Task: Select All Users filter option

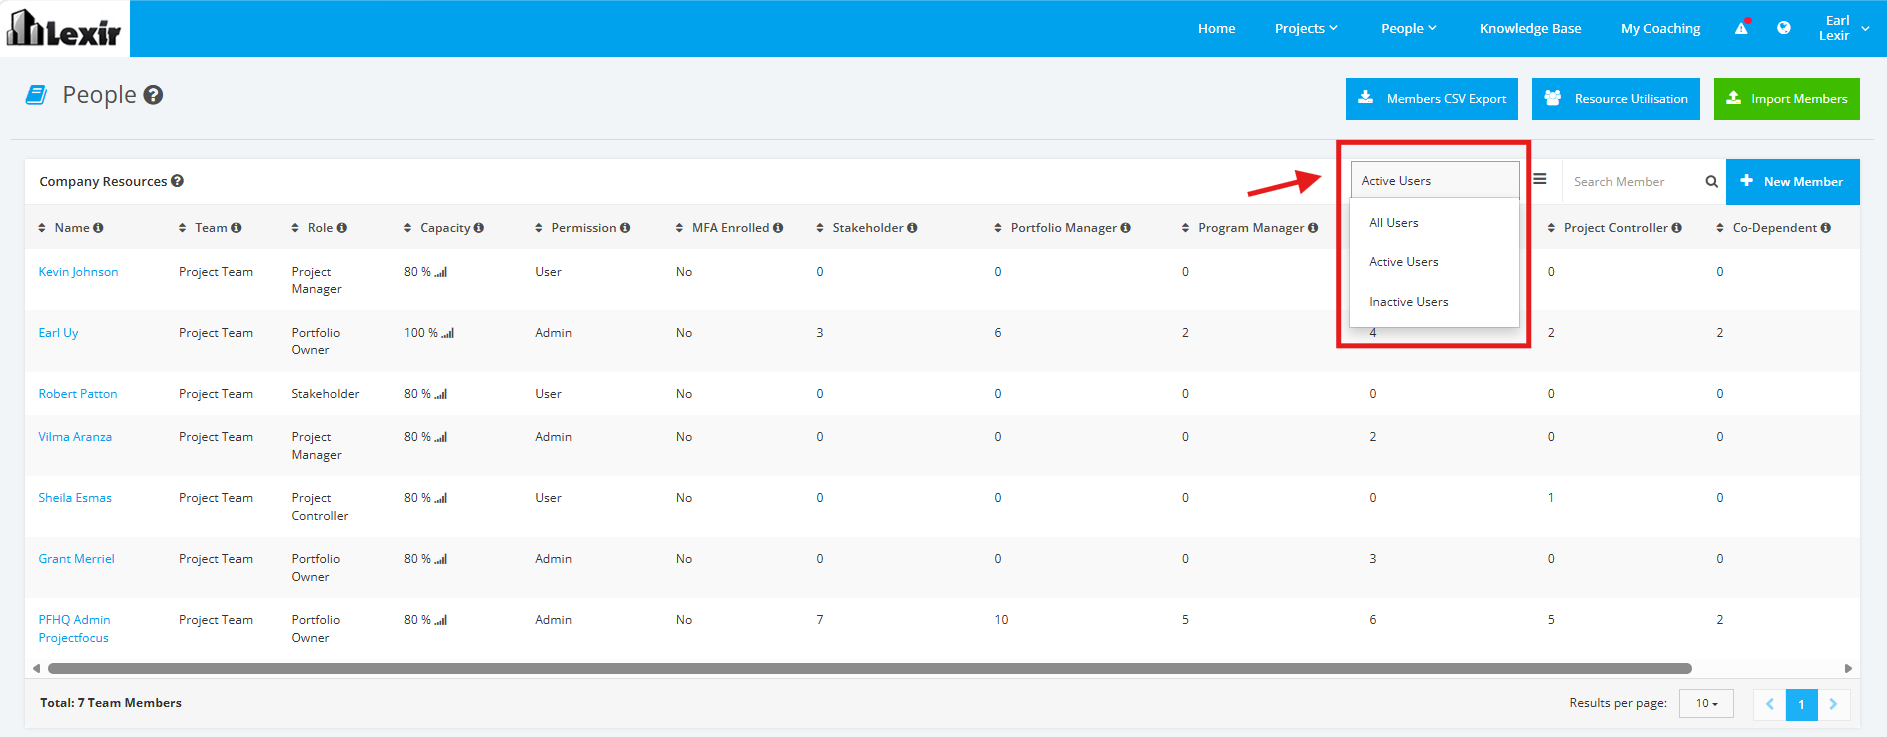Action: 1434,223
